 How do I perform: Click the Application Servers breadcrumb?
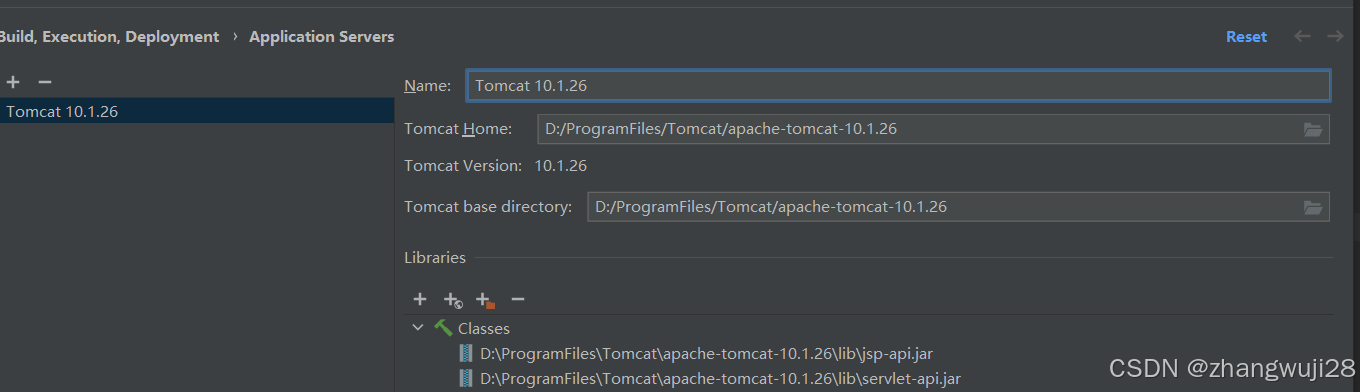(x=321, y=36)
